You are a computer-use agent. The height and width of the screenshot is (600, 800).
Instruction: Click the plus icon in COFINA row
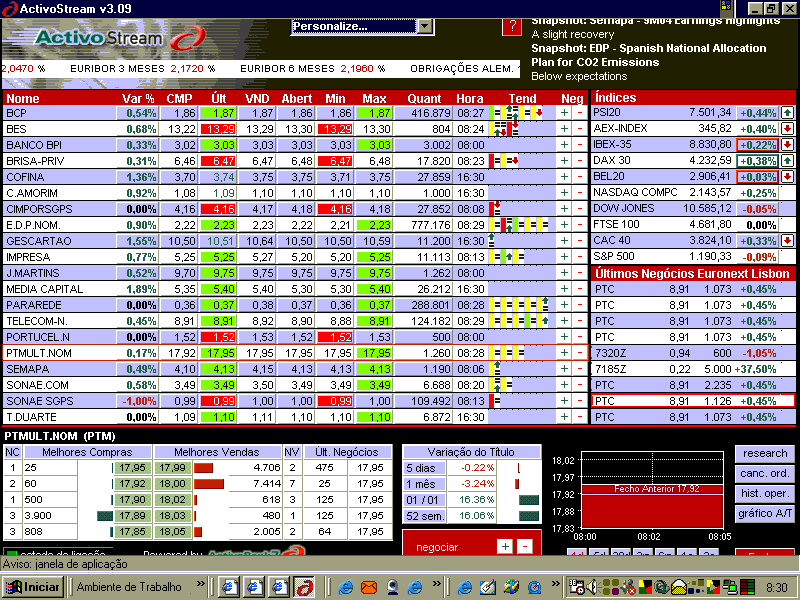coord(564,177)
